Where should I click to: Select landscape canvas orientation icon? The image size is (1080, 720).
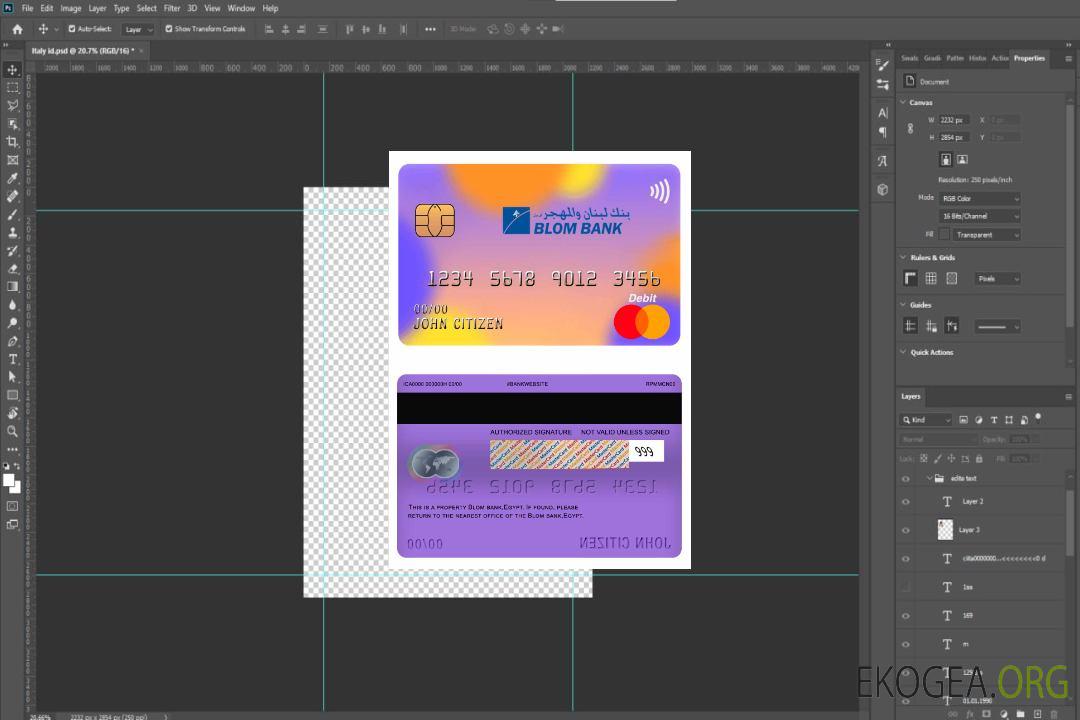click(x=962, y=159)
